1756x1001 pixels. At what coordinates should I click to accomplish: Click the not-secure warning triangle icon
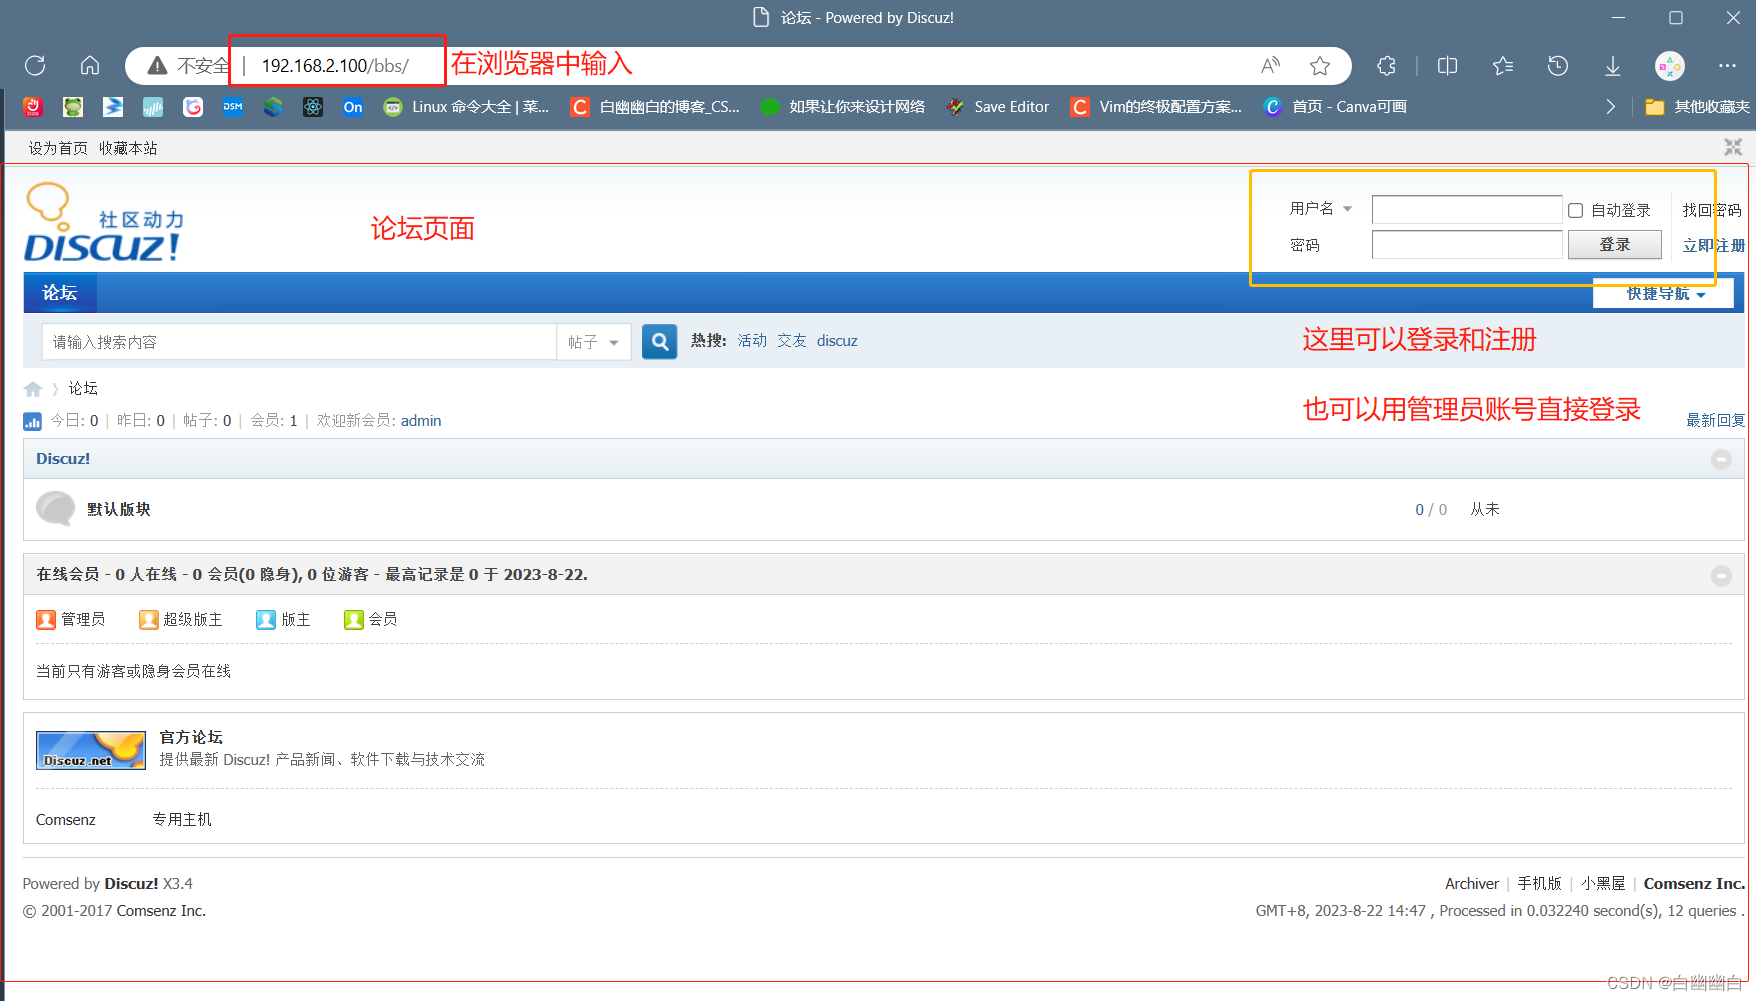157,66
